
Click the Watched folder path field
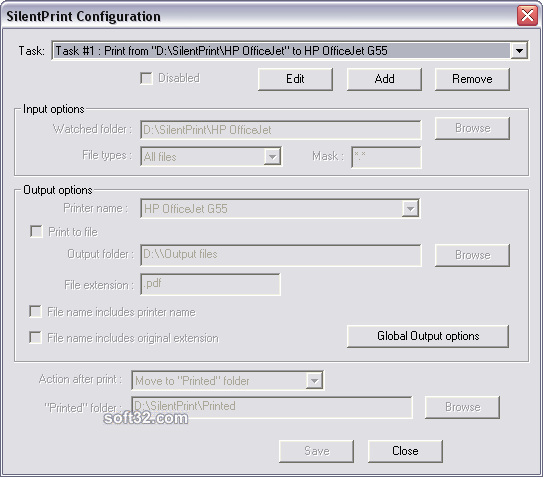pos(281,130)
